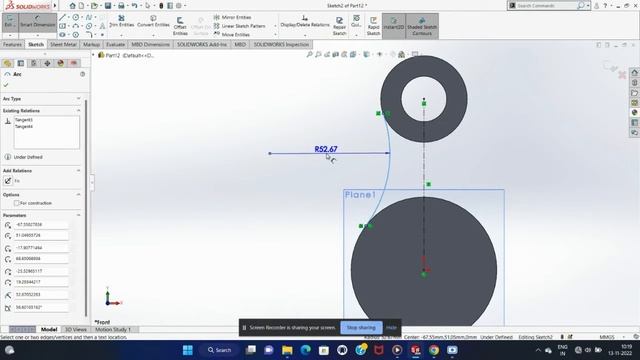Click the Save icon in title toolbar

click(108, 6)
